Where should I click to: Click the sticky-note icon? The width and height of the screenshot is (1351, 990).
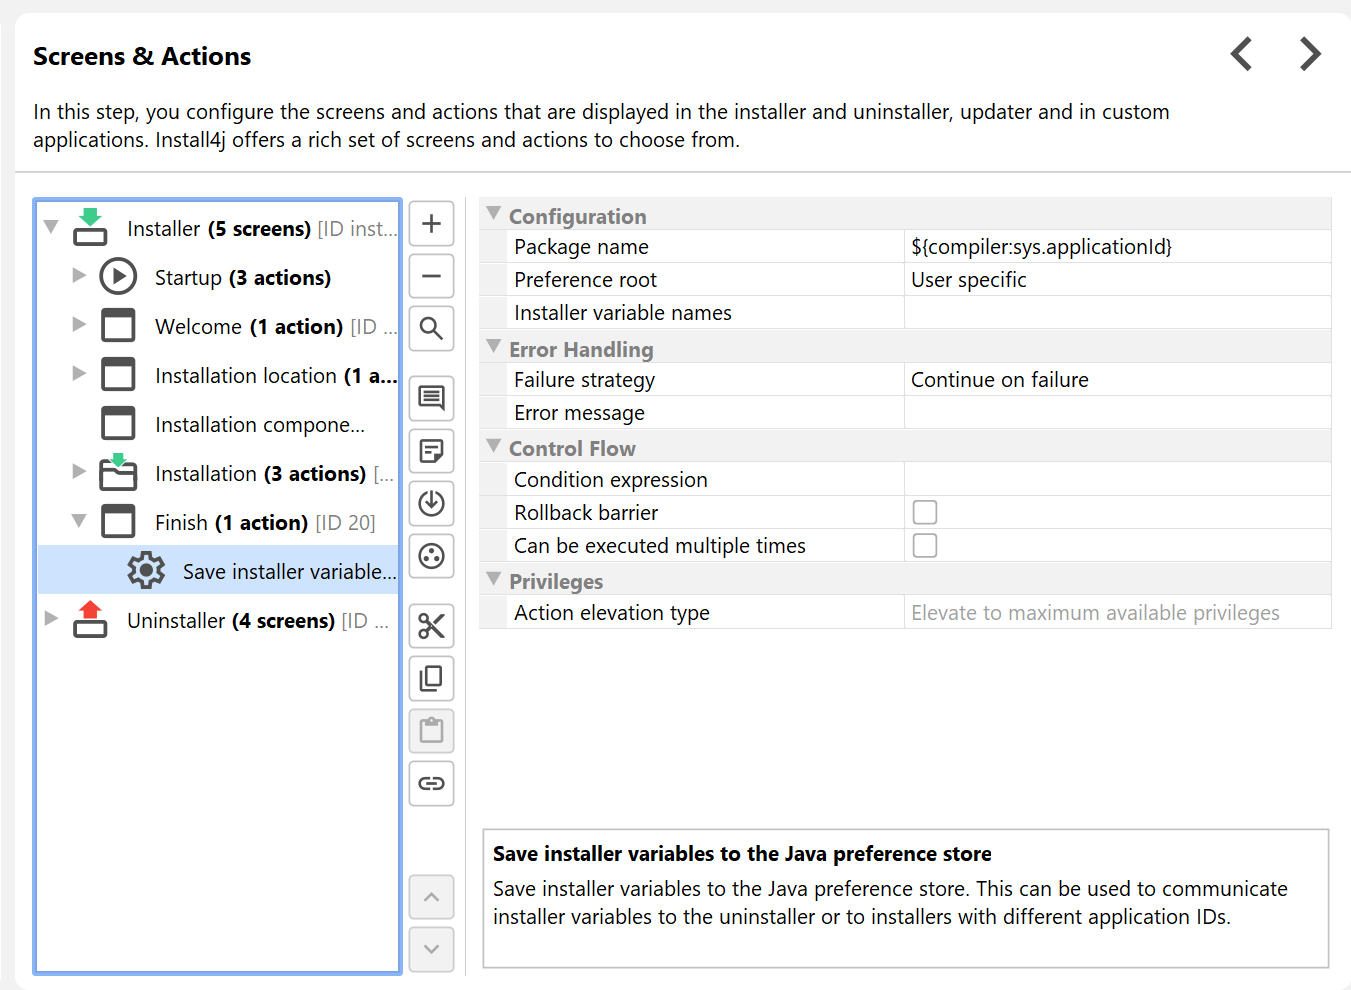pyautogui.click(x=431, y=451)
